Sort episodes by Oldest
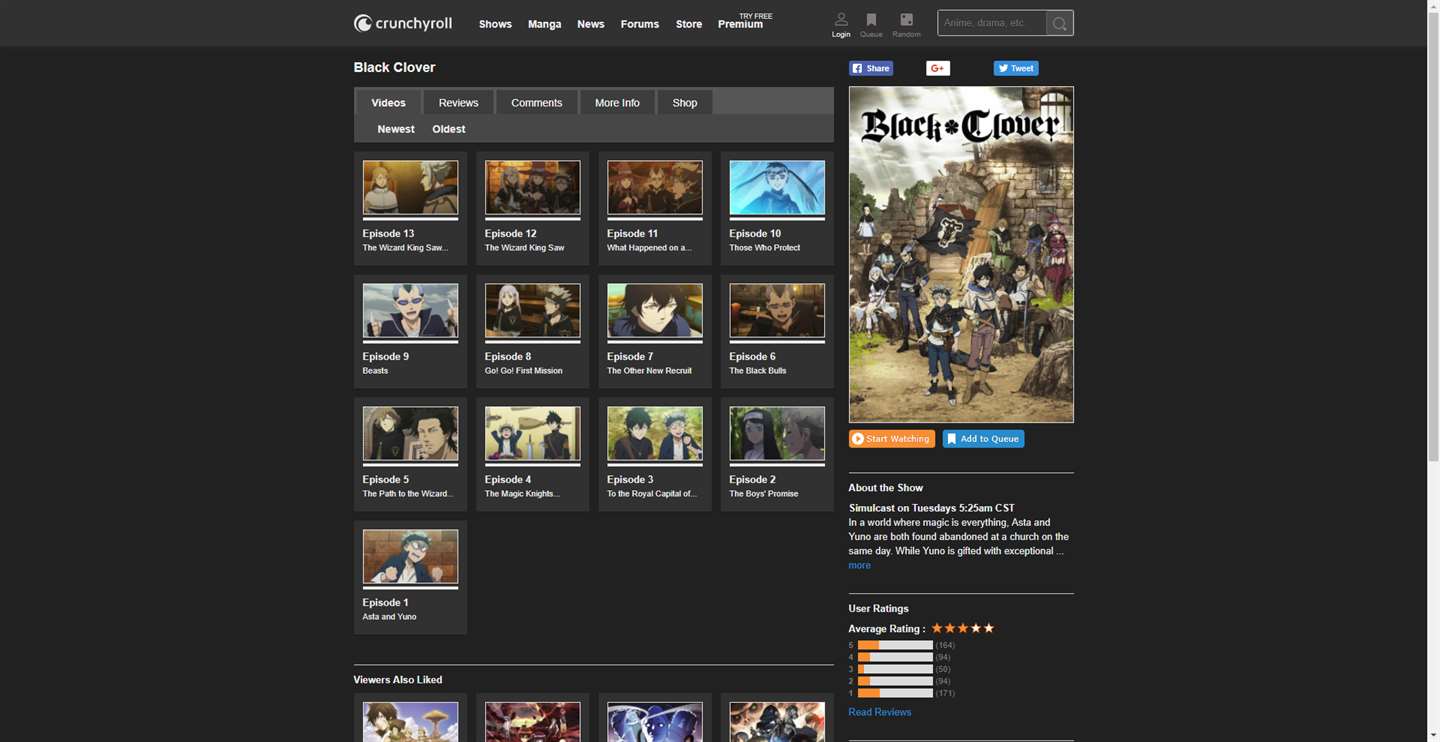Screen dimensions: 1440x742 coord(448,129)
